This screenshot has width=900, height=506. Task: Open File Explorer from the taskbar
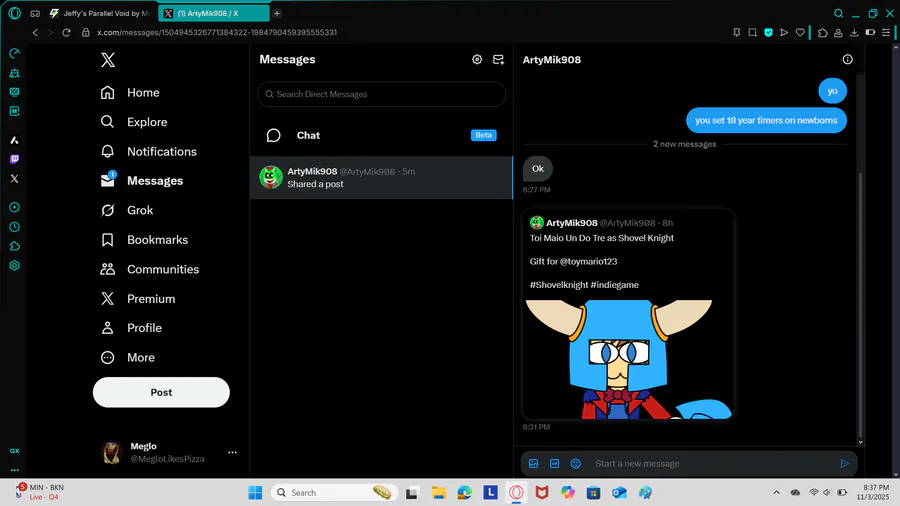(439, 492)
